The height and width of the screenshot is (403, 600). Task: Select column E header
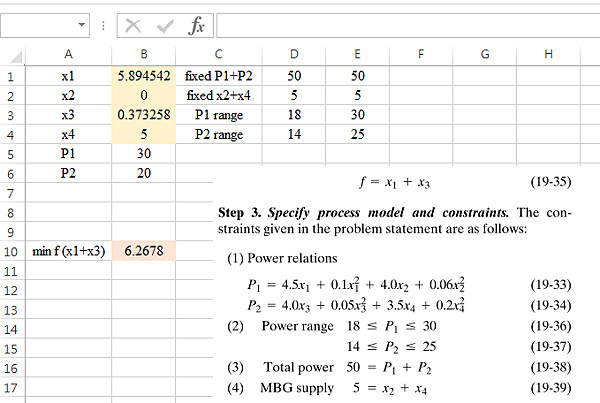[x=357, y=54]
